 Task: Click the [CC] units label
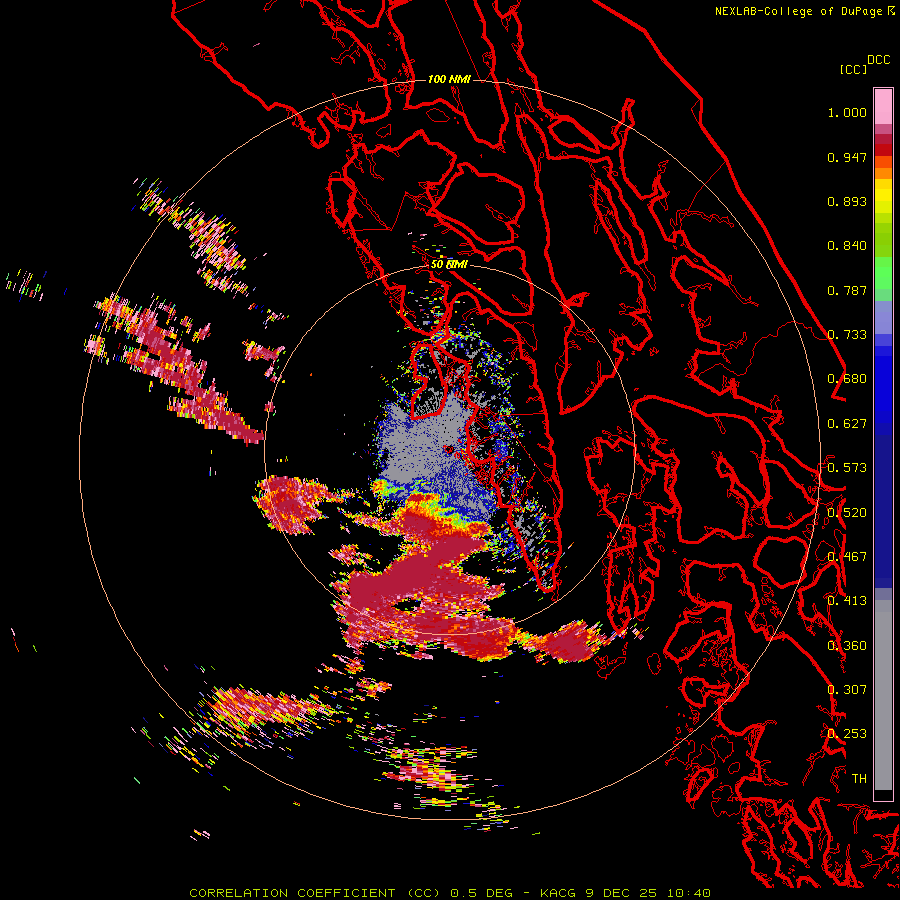[x=853, y=69]
